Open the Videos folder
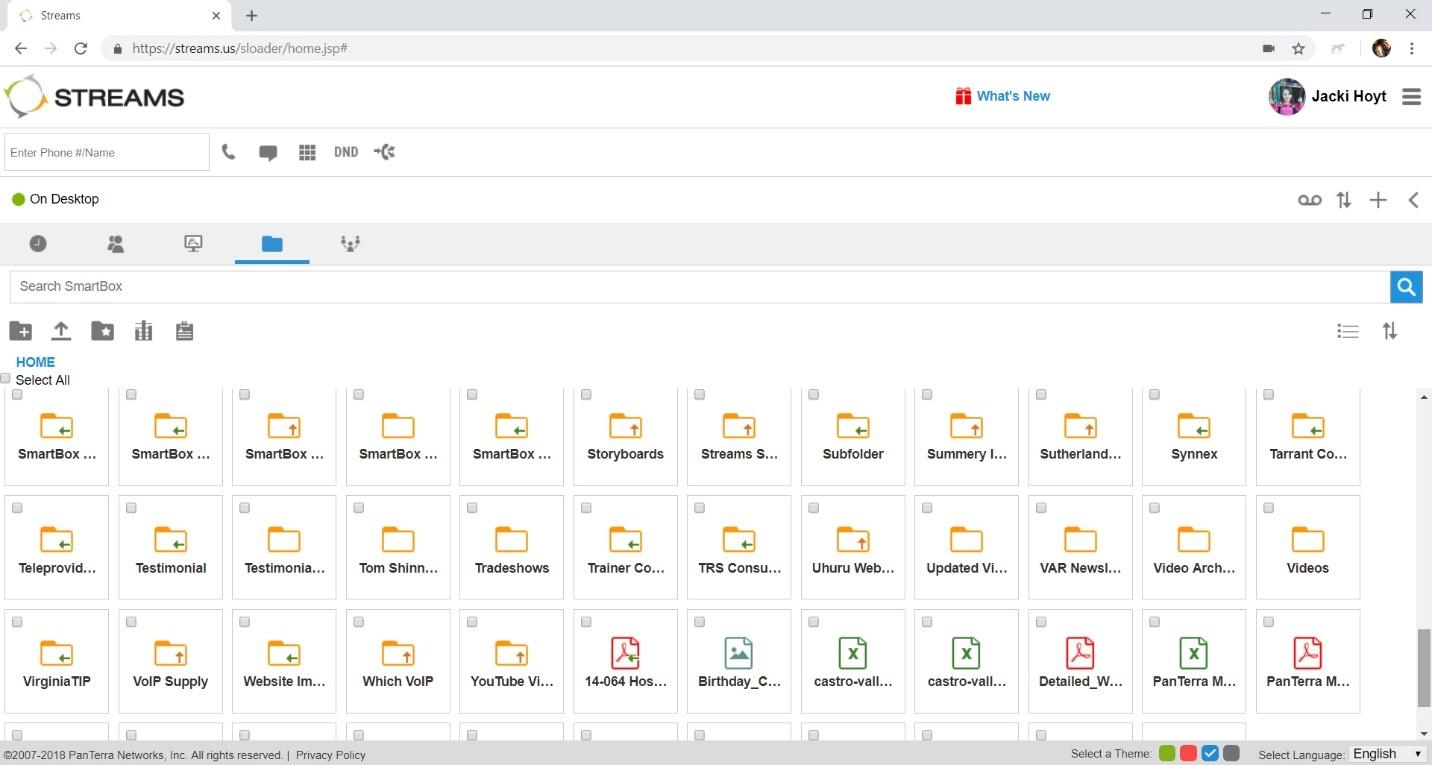The height and width of the screenshot is (765, 1432). click(x=1308, y=541)
